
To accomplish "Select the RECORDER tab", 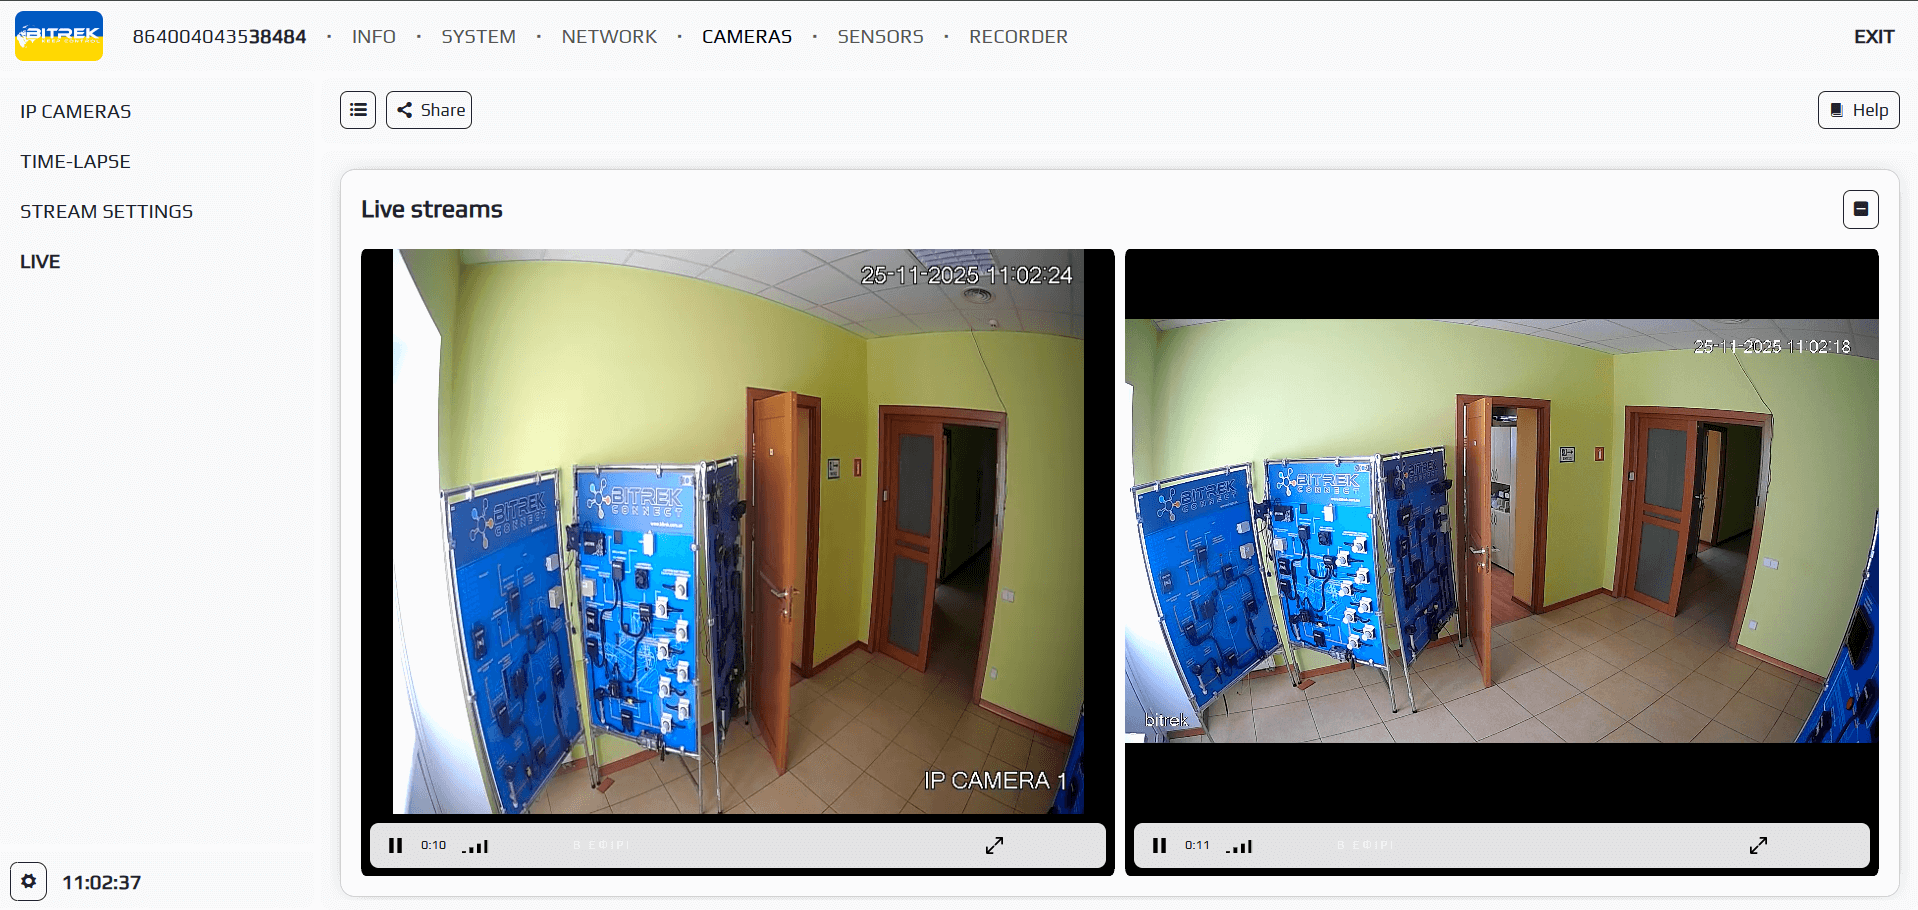I will [x=1018, y=37].
